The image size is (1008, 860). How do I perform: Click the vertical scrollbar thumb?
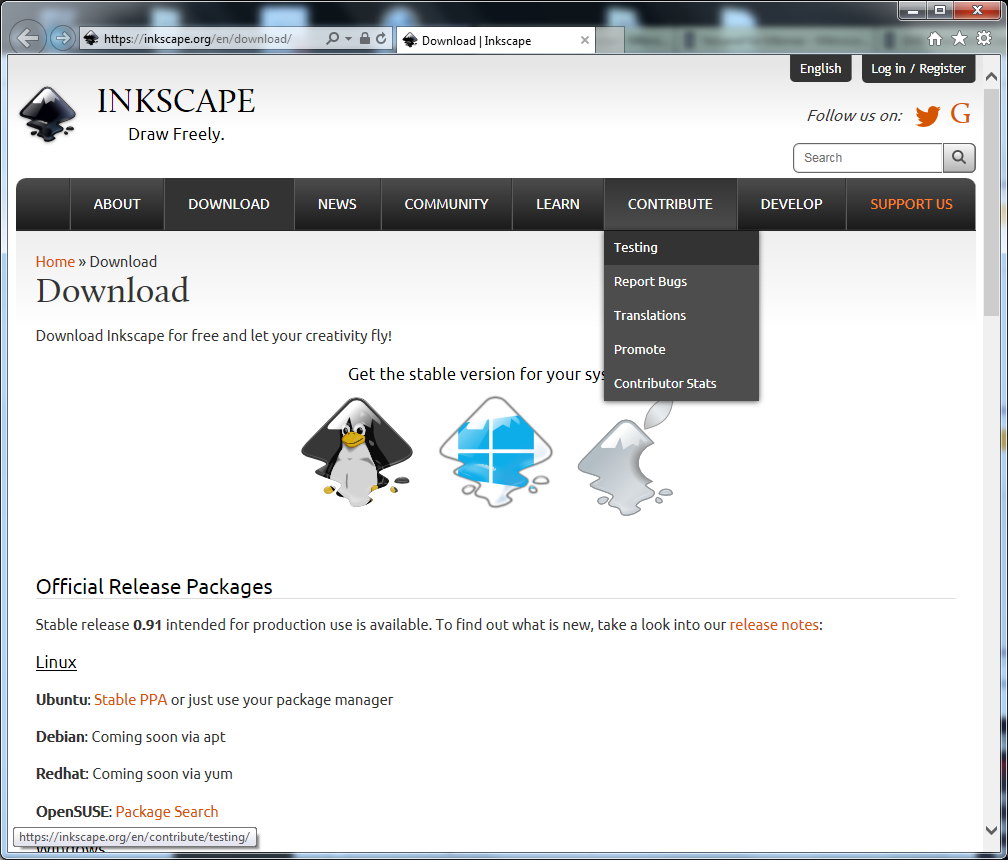pyautogui.click(x=991, y=202)
